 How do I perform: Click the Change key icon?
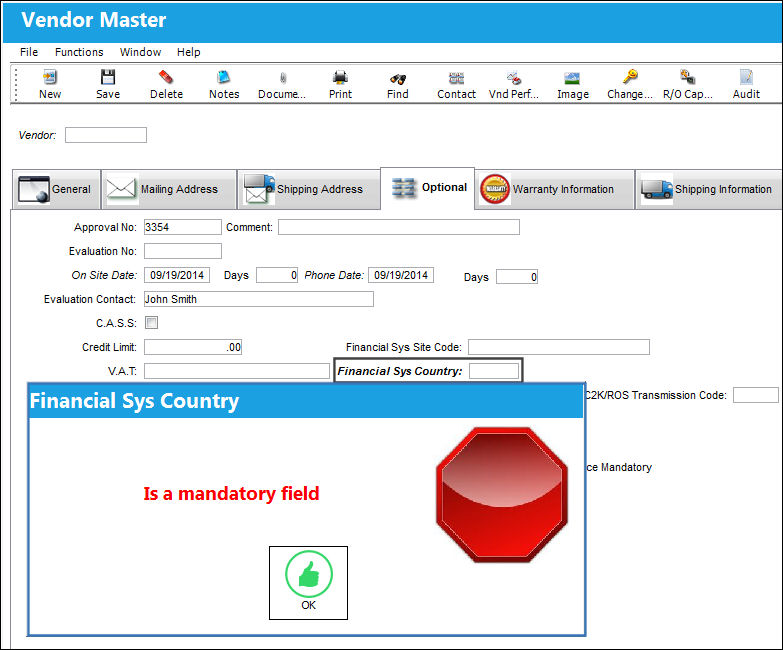pyautogui.click(x=630, y=76)
